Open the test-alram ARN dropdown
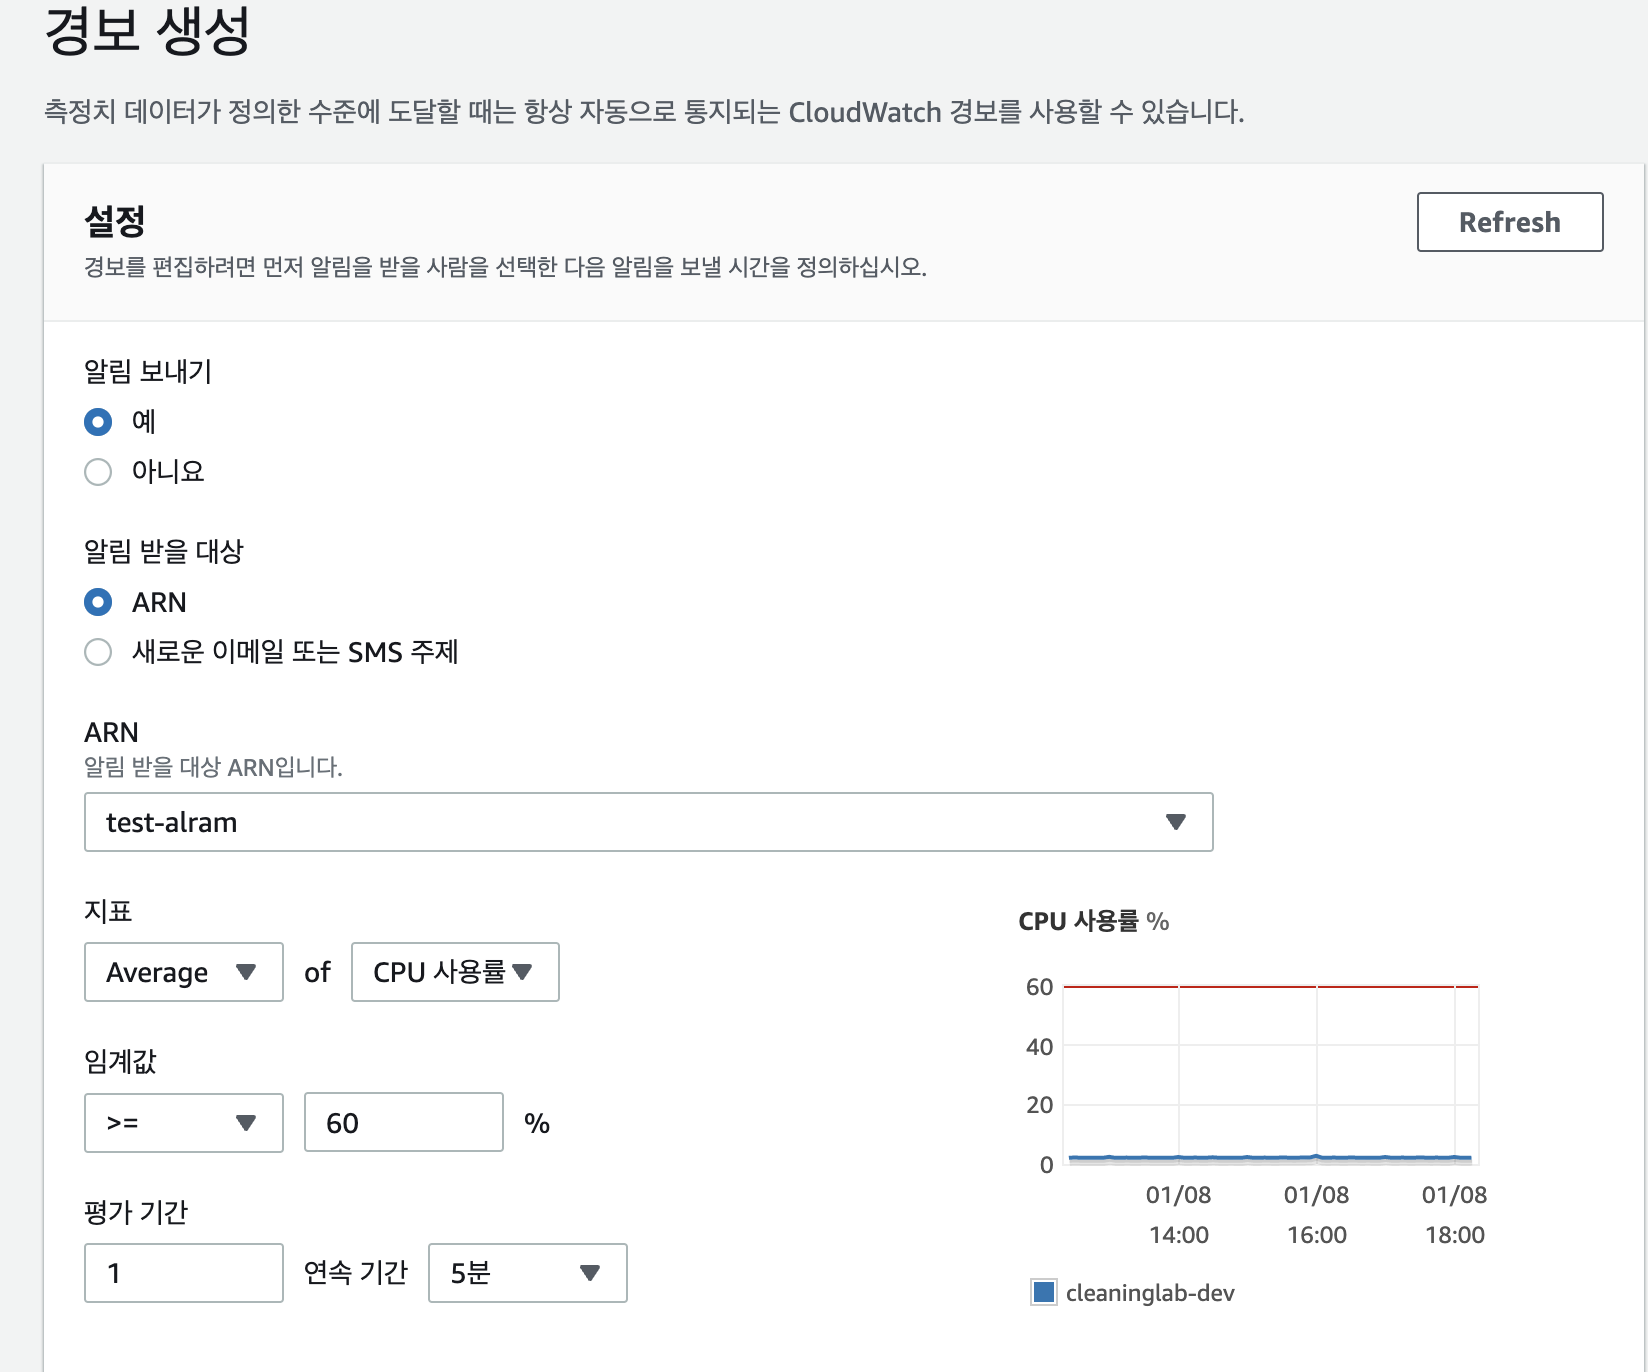Image resolution: width=1648 pixels, height=1372 pixels. pyautogui.click(x=649, y=822)
